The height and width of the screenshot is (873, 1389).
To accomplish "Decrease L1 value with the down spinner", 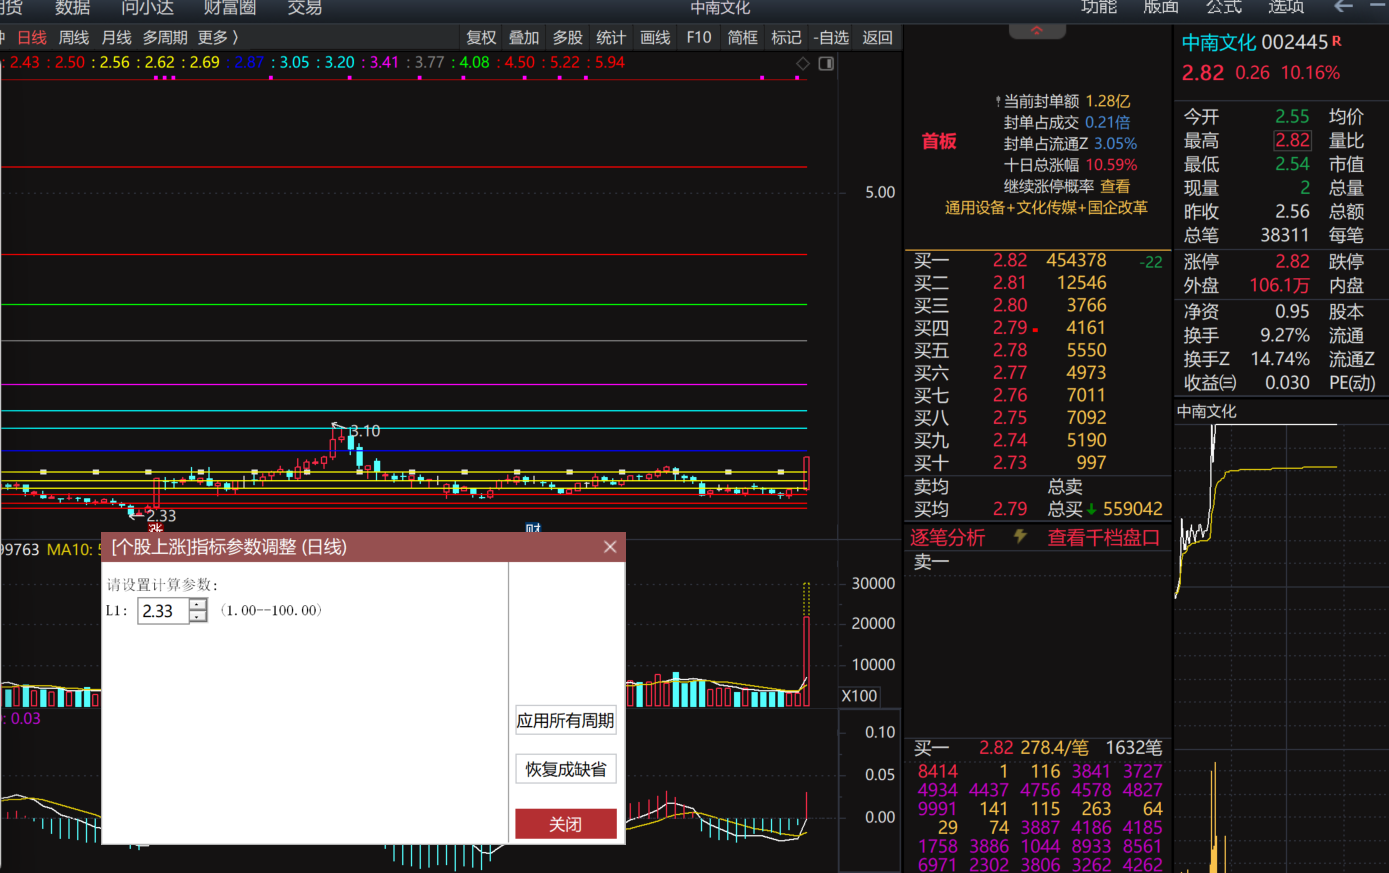I will tap(198, 617).
